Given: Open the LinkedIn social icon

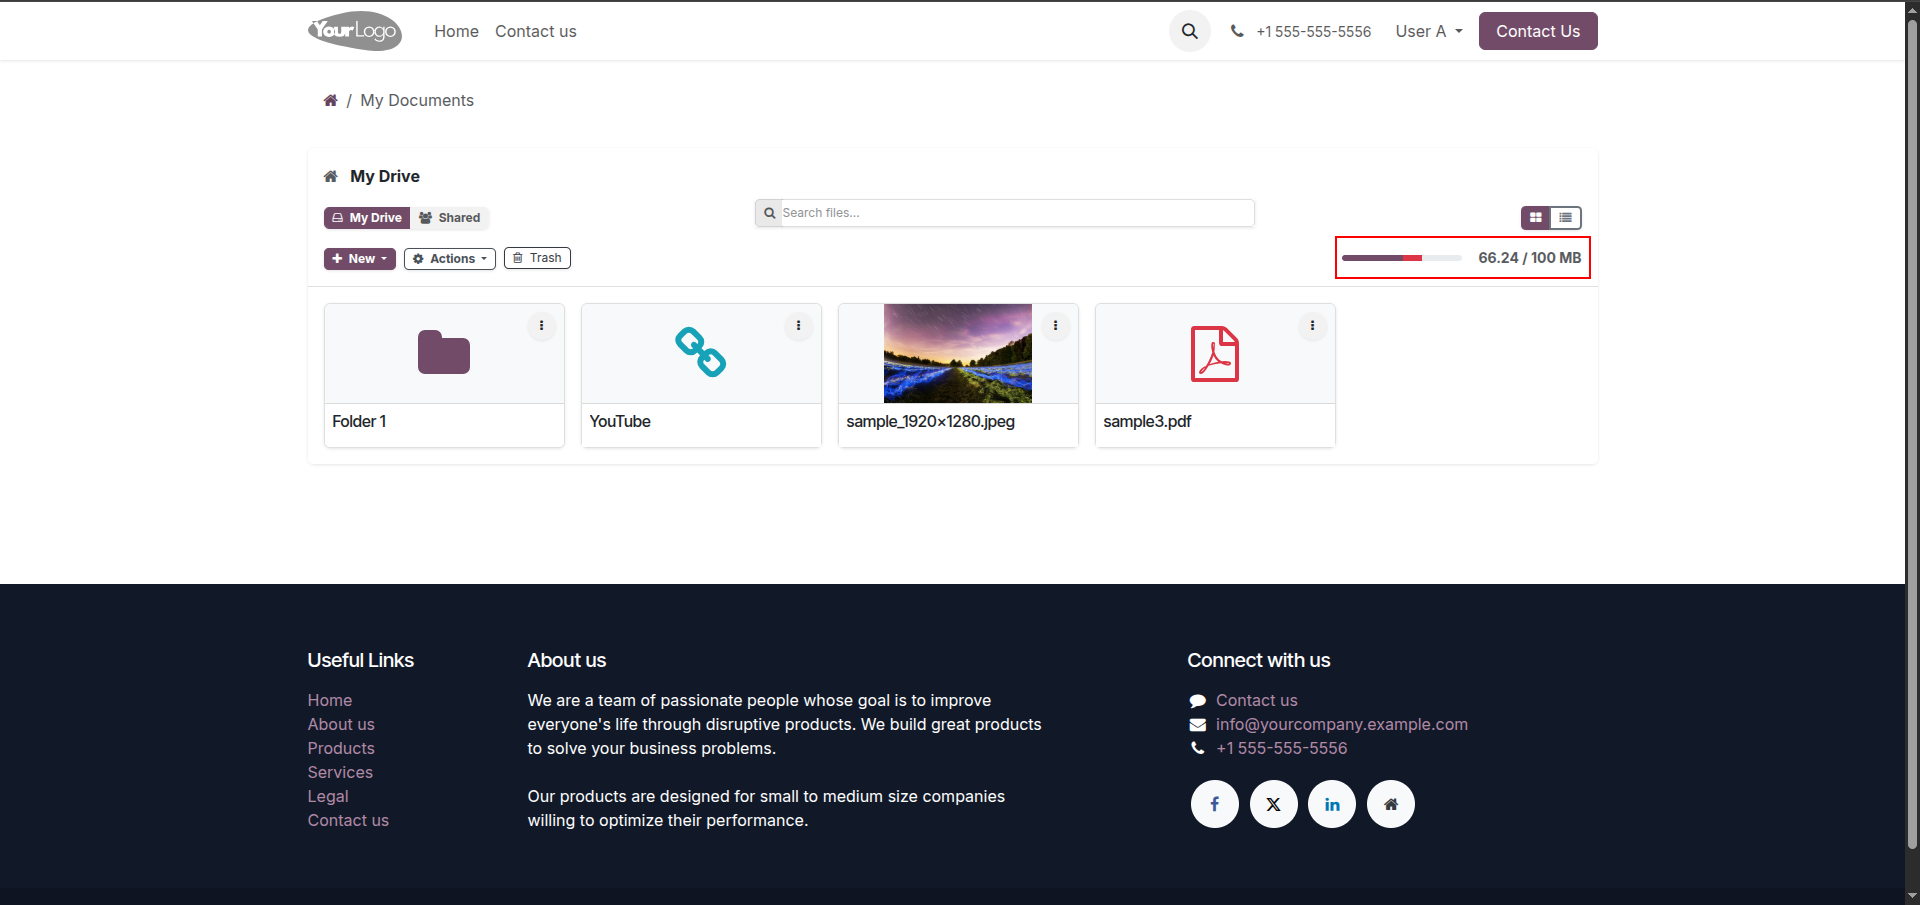Looking at the screenshot, I should pyautogui.click(x=1332, y=804).
